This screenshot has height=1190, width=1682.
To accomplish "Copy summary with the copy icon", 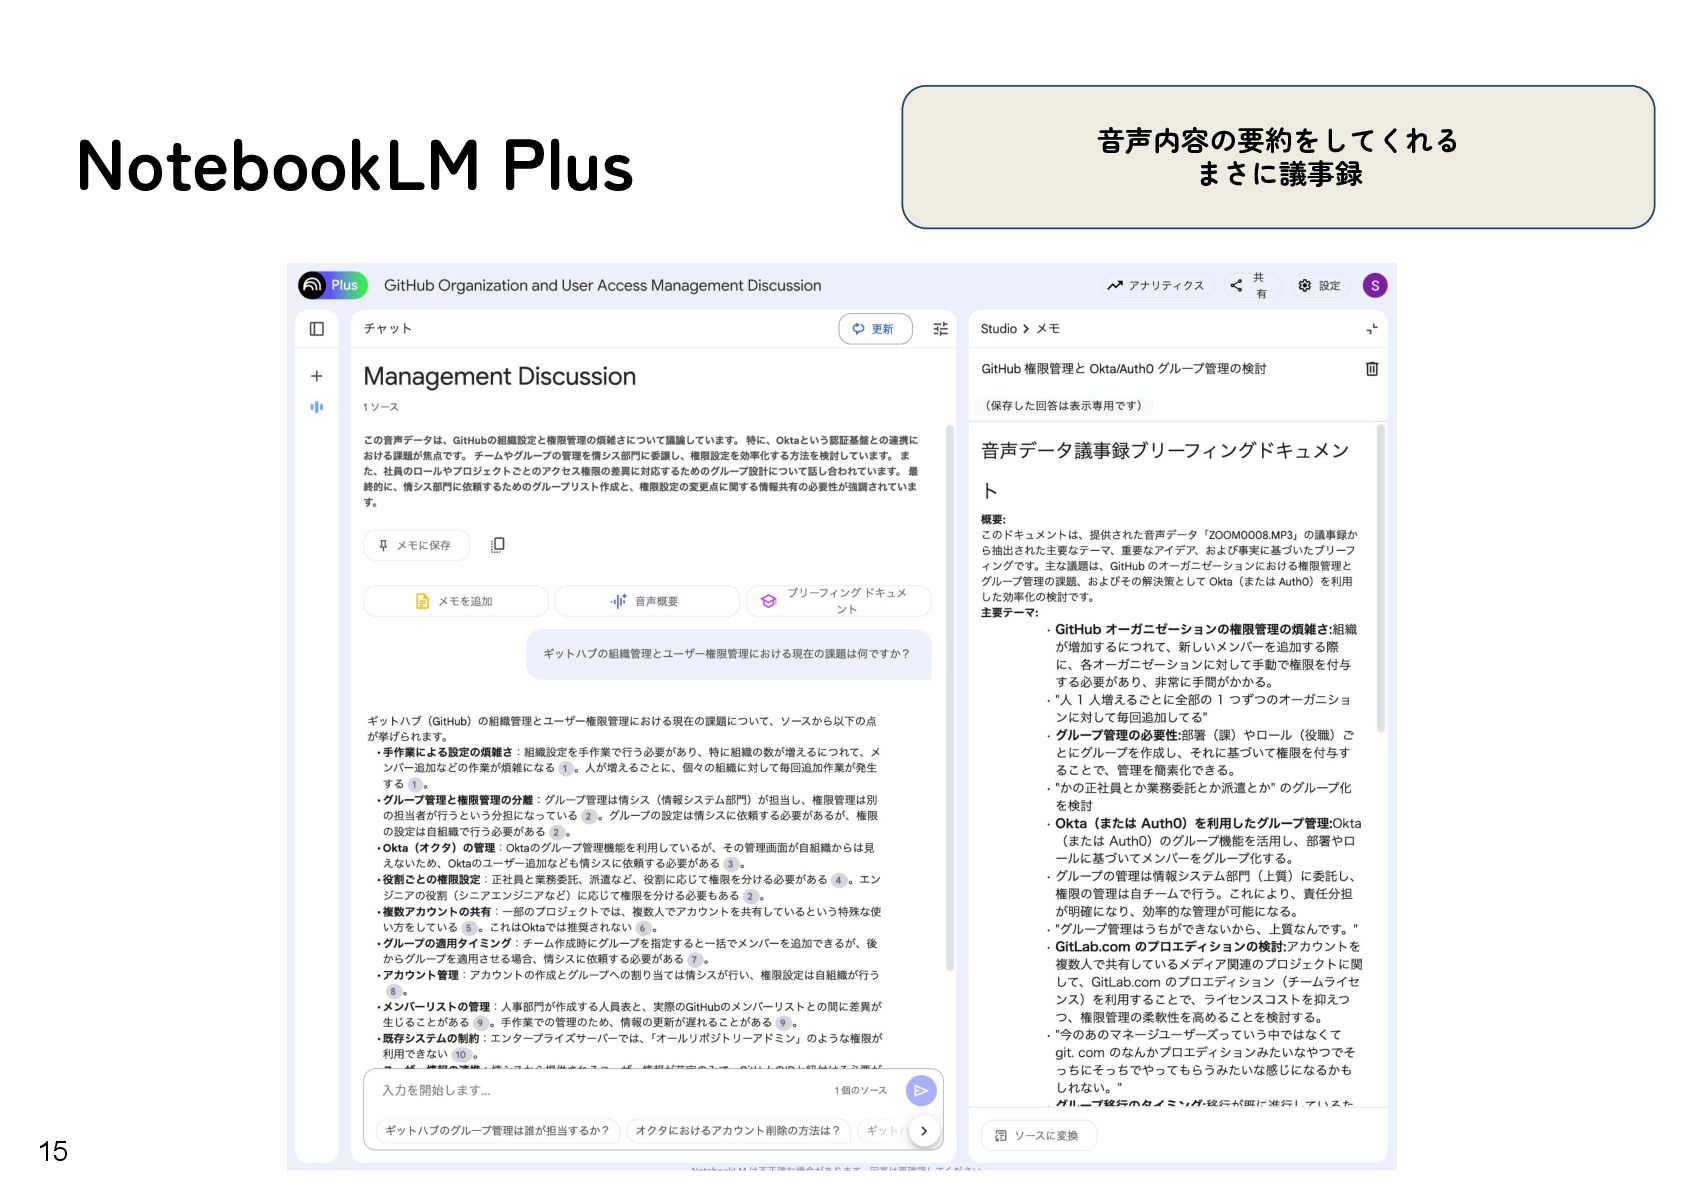I will point(497,545).
